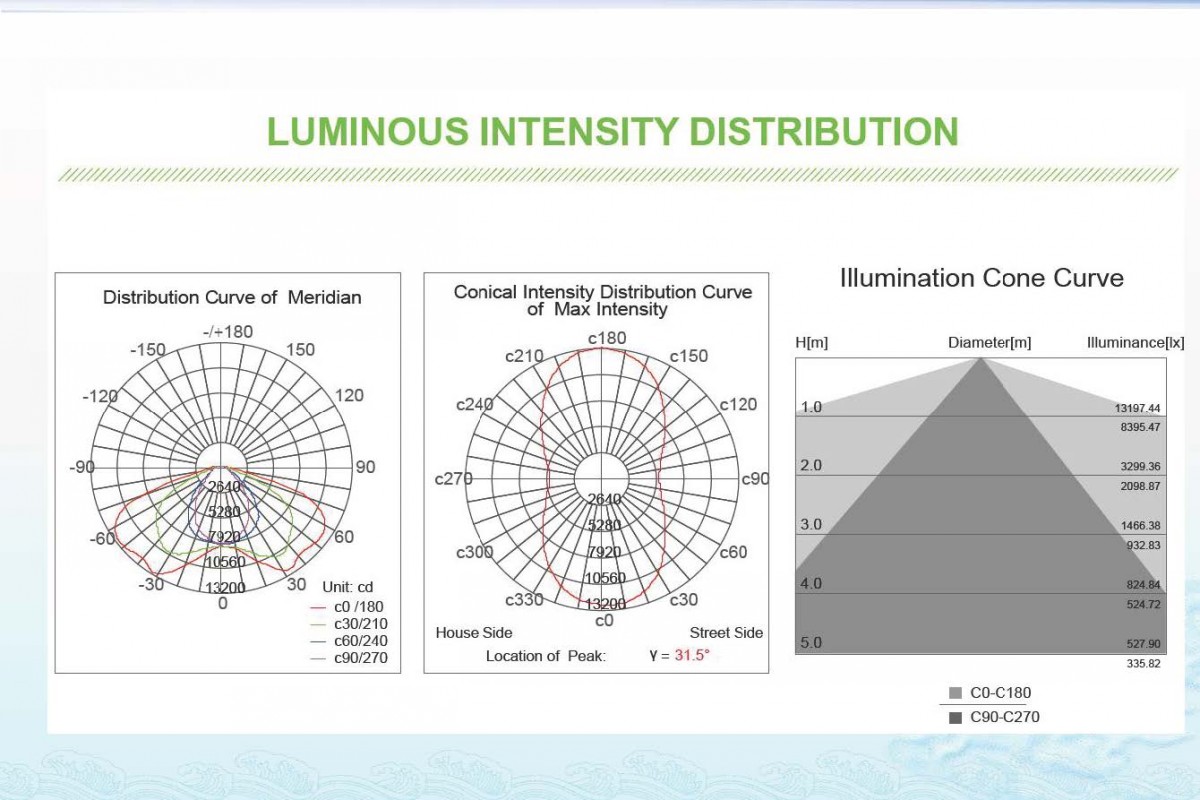The image size is (1200, 800).
Task: Click the -/+180 label on meridian chart
Action: point(228,331)
